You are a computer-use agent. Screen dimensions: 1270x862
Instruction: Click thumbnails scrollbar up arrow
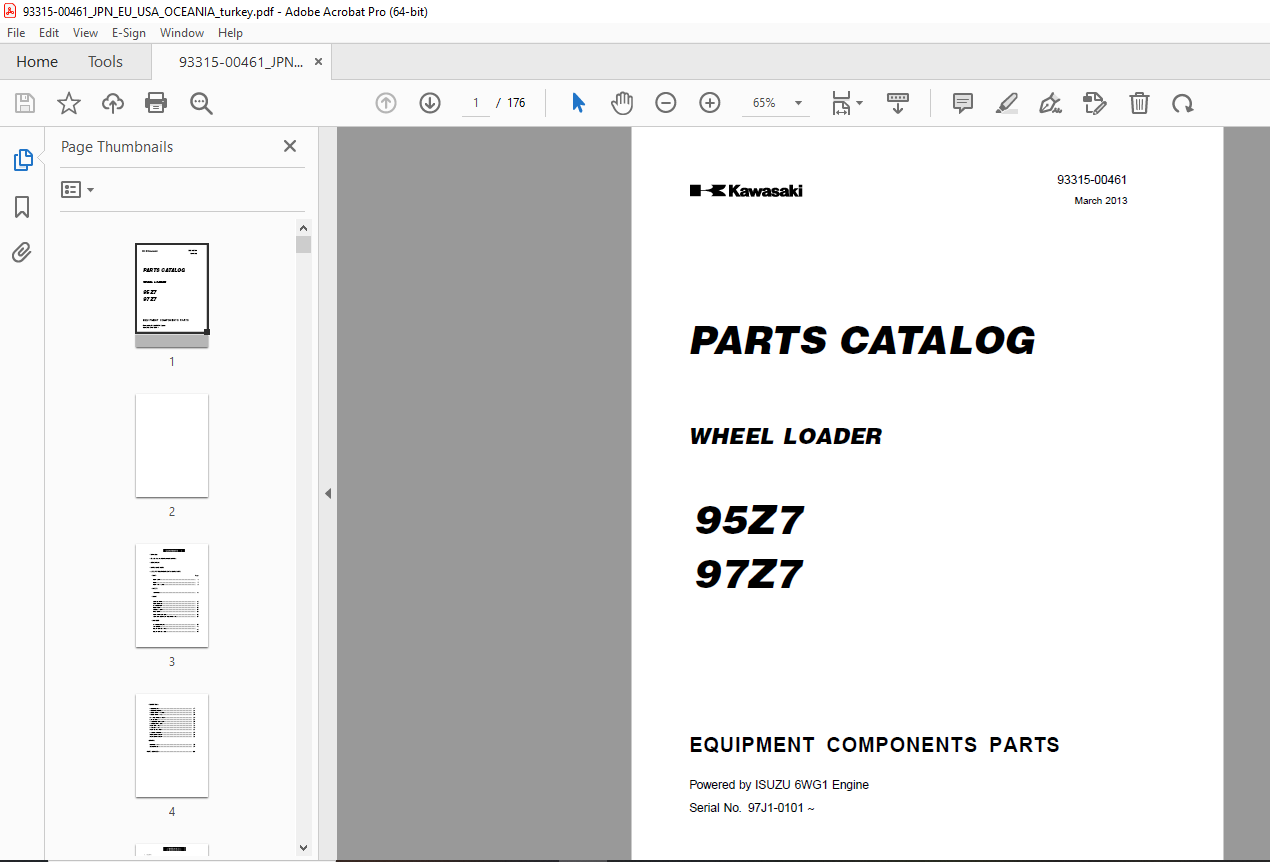pyautogui.click(x=304, y=227)
